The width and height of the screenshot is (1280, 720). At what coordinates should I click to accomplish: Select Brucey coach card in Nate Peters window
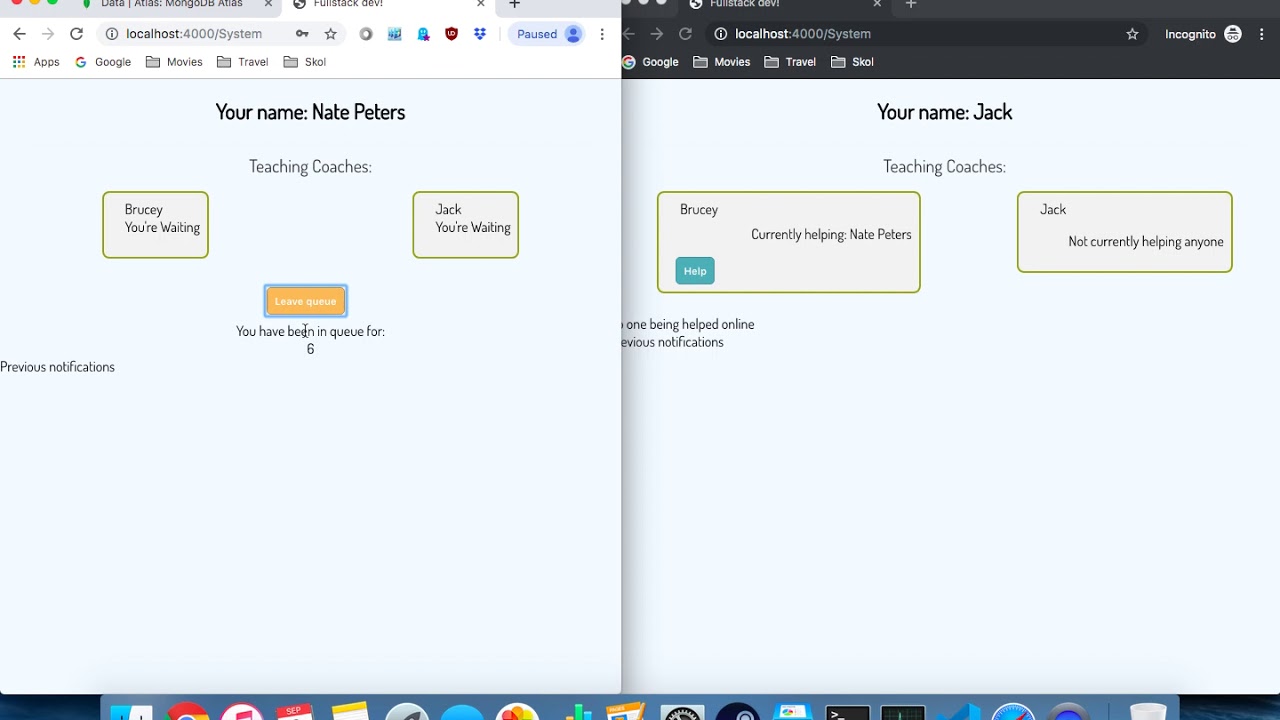155,225
